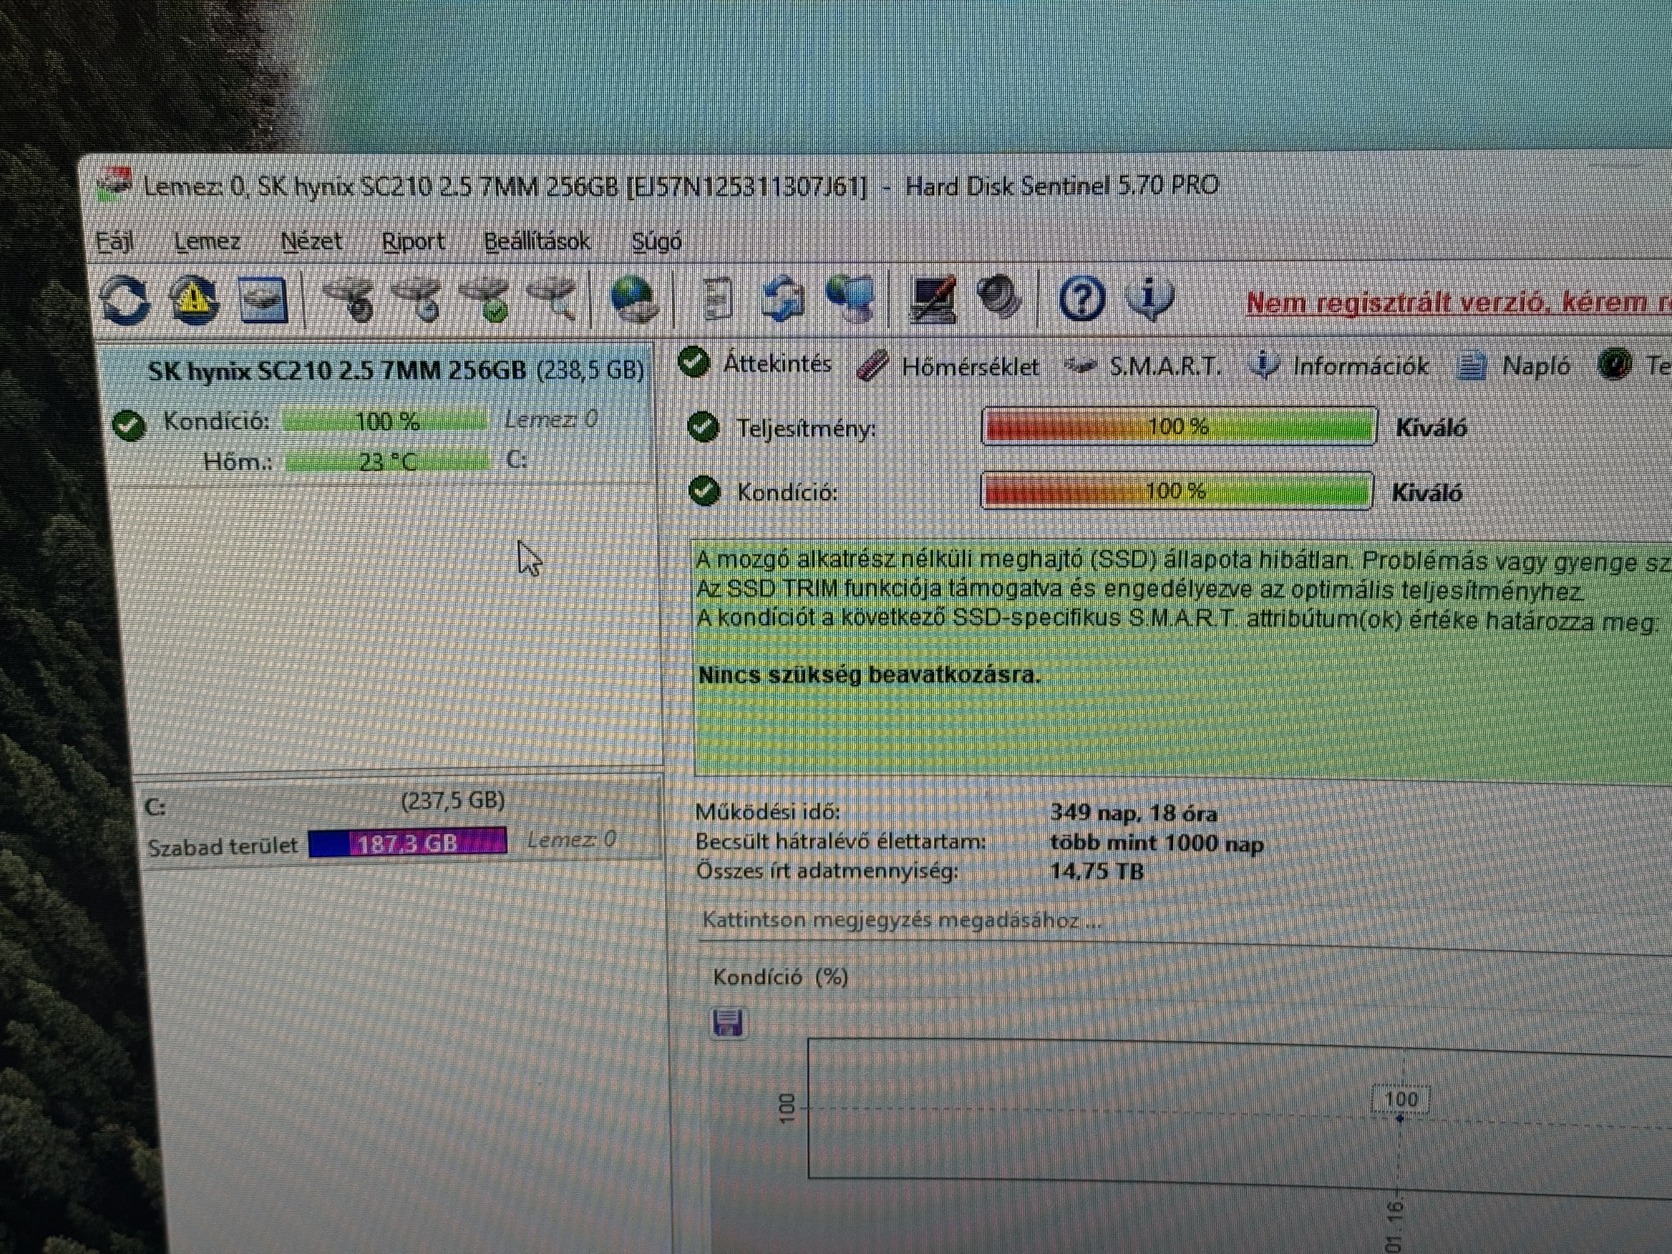The width and height of the screenshot is (1672, 1254).
Task: Click the red 'Nem regisztrált verzió' link
Action: 1458,302
